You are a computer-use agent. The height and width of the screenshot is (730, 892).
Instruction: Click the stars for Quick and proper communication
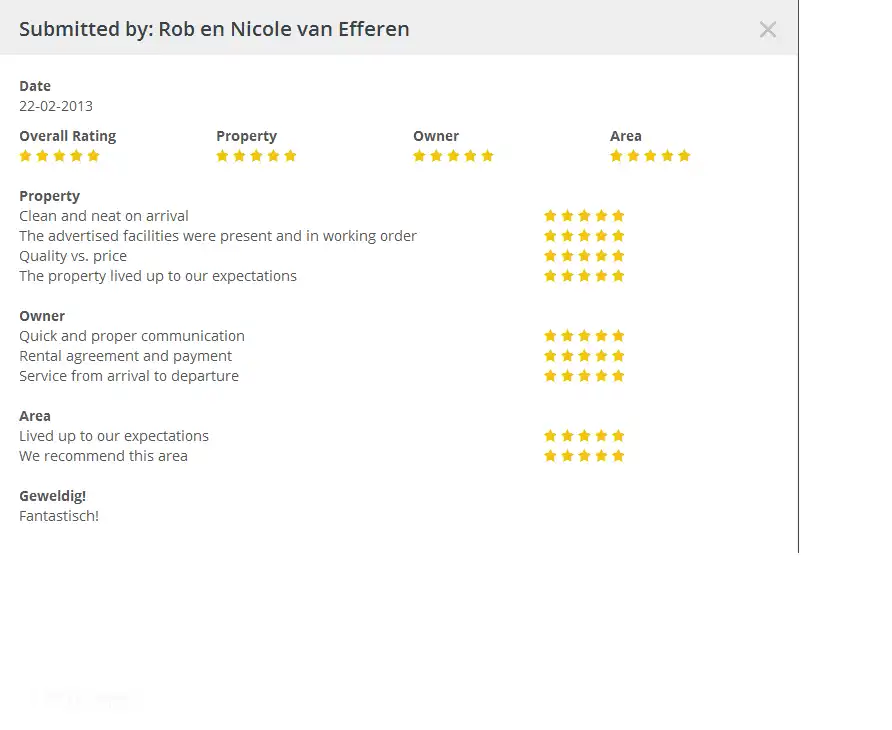[584, 336]
